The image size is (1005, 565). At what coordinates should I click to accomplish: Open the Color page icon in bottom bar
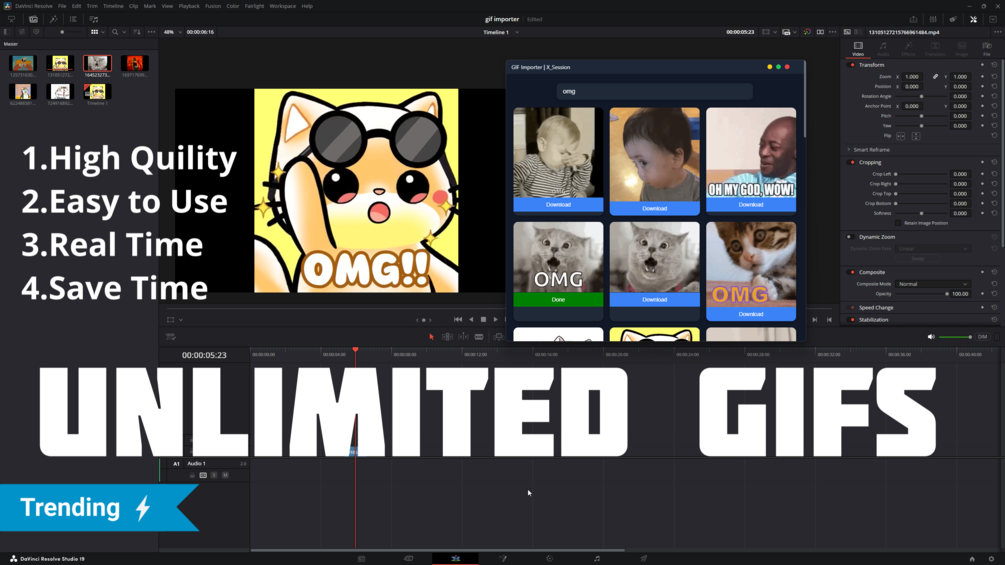[549, 559]
